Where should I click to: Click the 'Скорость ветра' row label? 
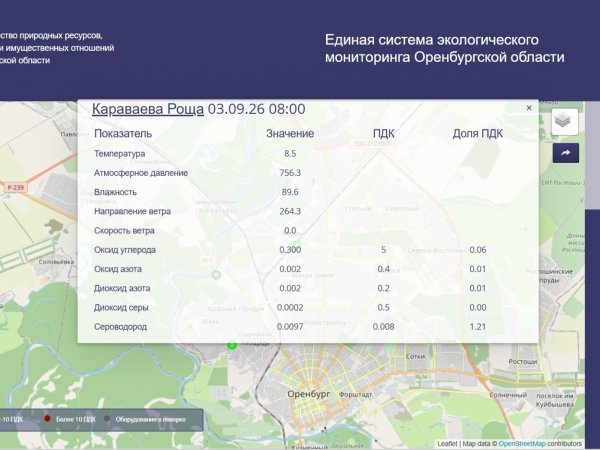click(x=124, y=231)
